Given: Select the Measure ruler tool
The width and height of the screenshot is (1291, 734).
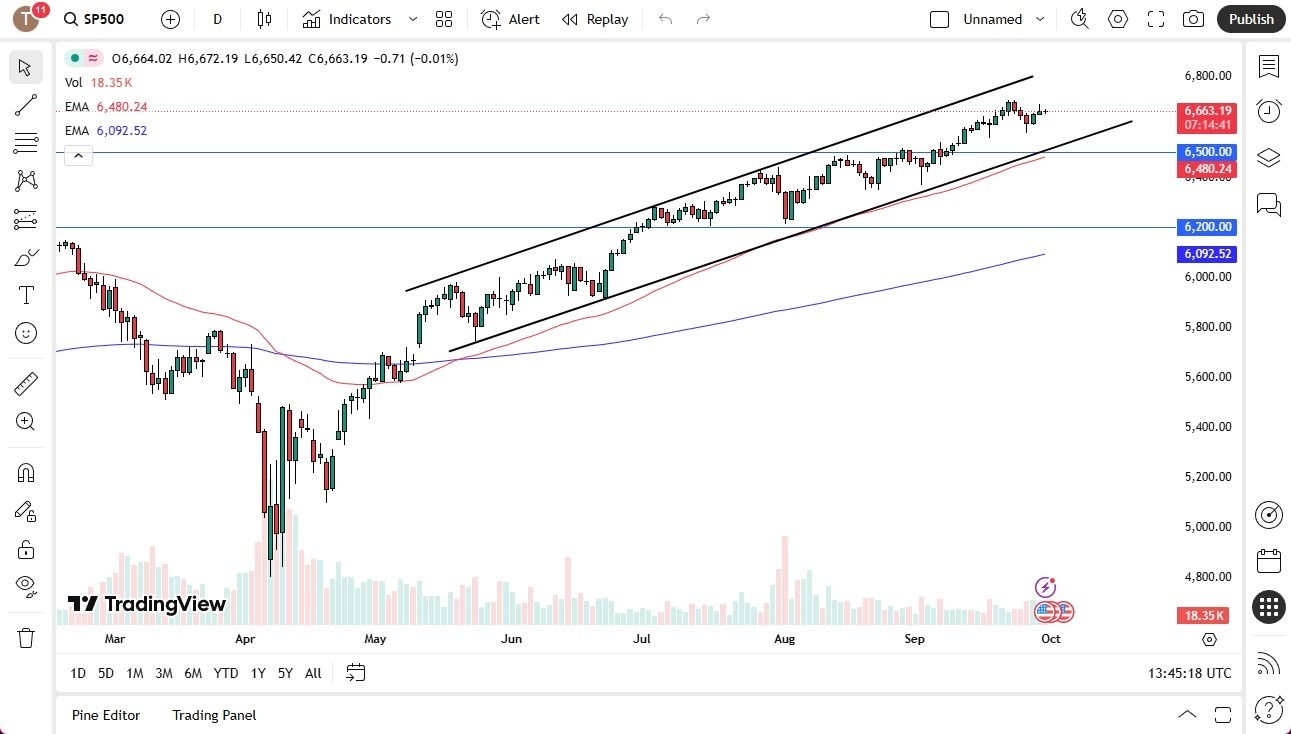Looking at the screenshot, I should [x=25, y=383].
